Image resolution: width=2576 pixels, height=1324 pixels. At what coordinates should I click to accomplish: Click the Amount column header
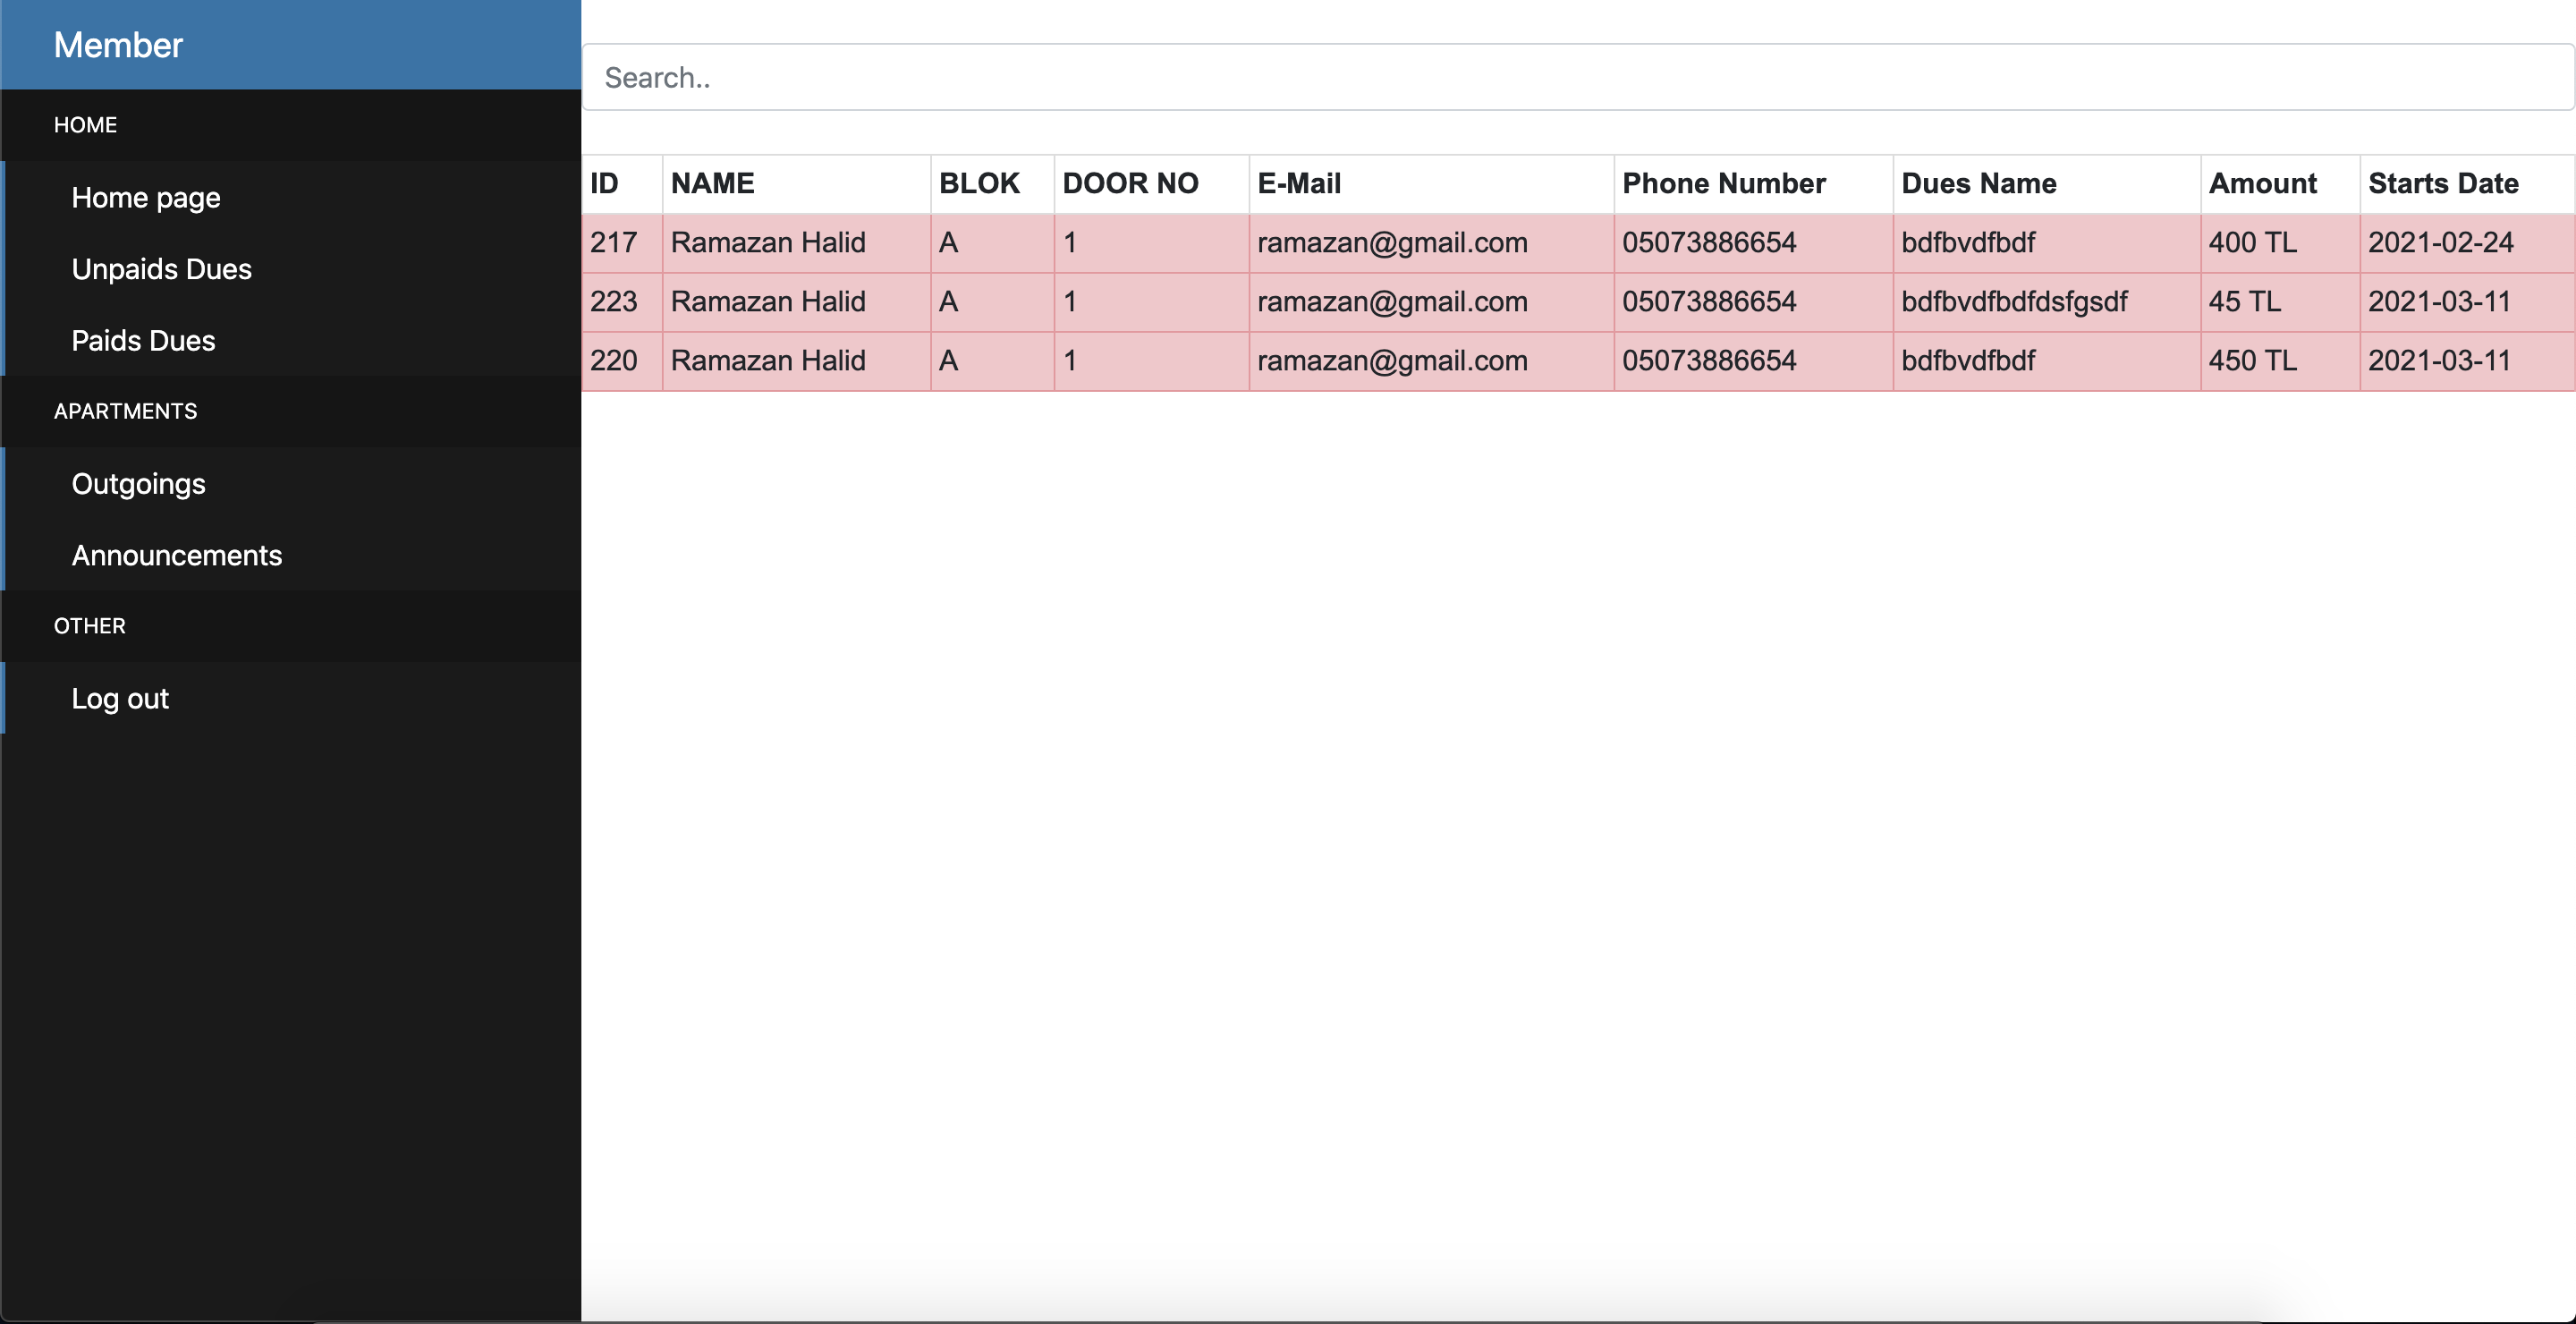pos(2262,183)
